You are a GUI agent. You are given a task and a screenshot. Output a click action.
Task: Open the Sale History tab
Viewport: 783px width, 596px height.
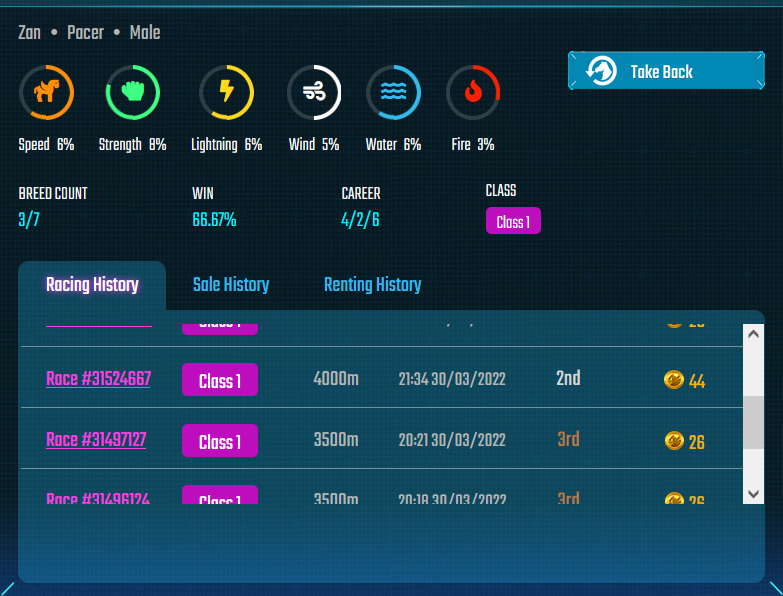tap(231, 285)
